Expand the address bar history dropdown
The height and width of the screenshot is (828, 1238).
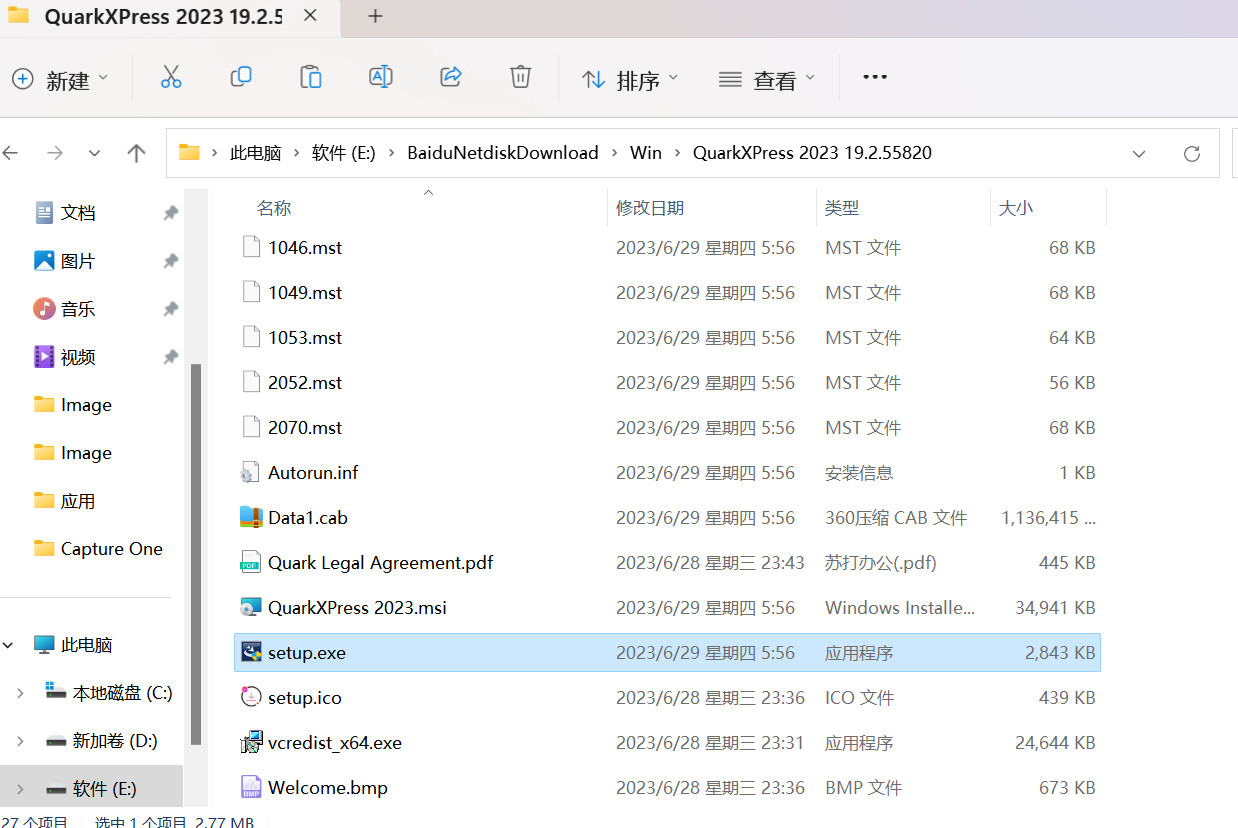click(x=1138, y=153)
